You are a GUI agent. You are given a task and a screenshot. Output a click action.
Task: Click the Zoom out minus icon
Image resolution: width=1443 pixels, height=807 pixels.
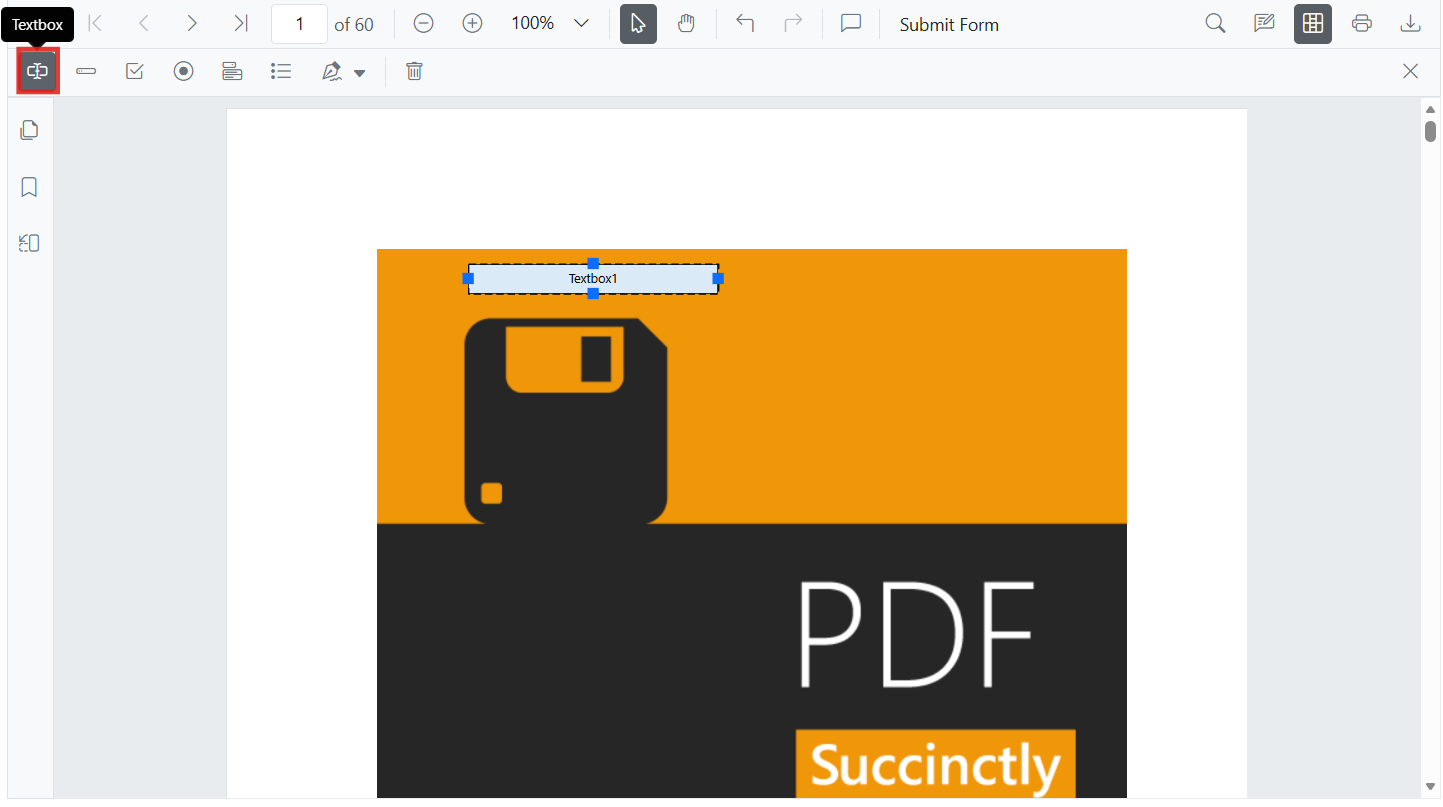point(424,24)
